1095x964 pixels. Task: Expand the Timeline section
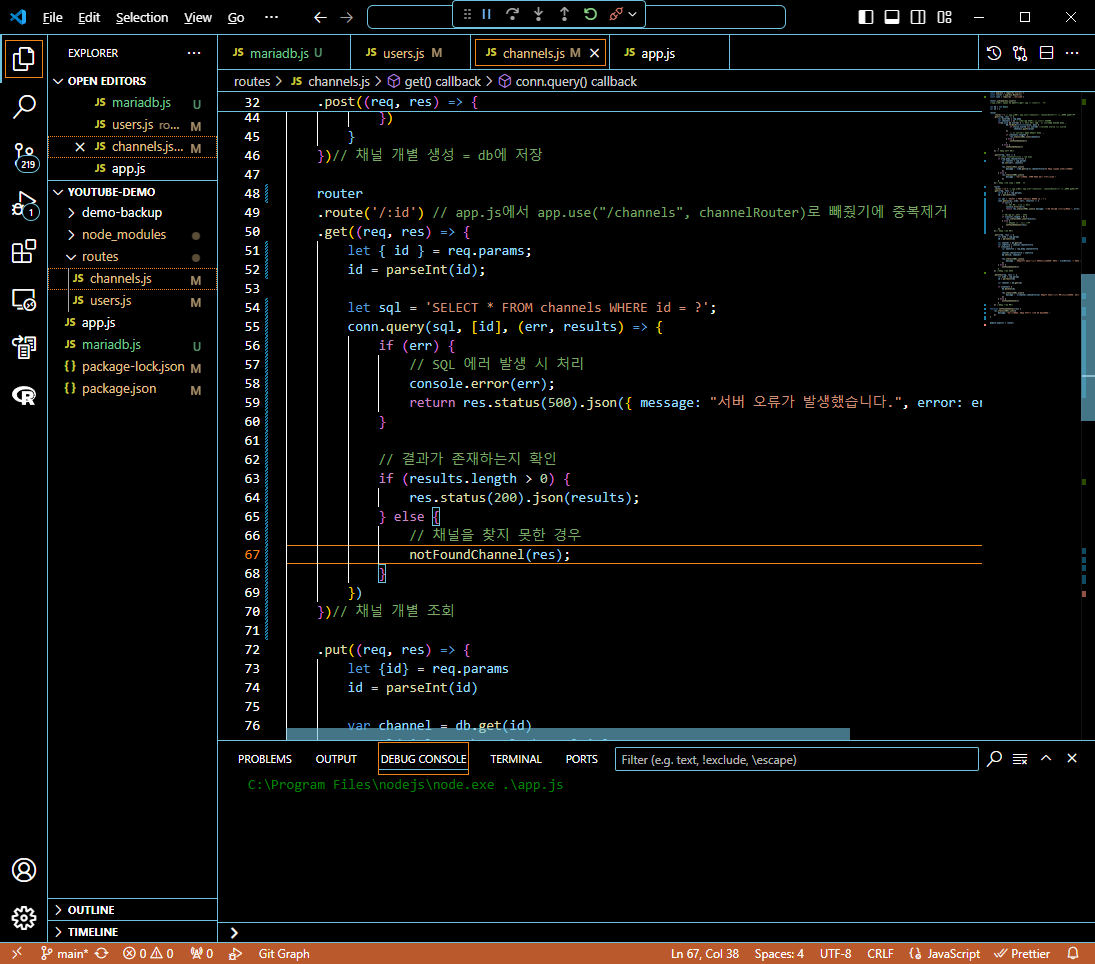click(133, 932)
